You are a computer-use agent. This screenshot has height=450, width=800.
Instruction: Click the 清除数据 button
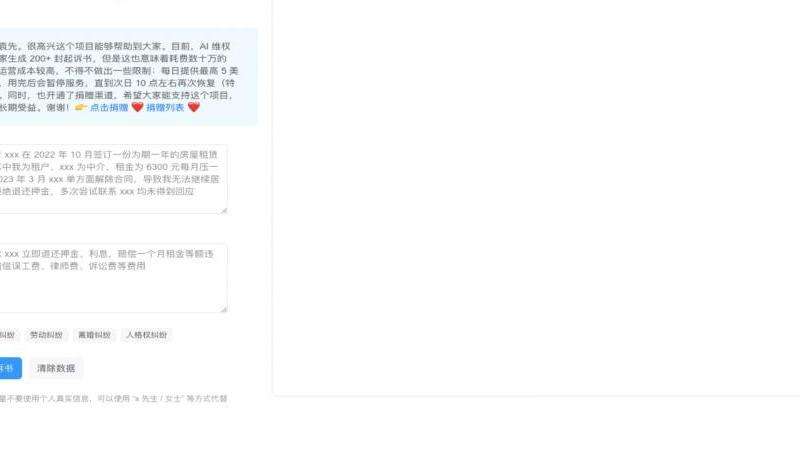(x=56, y=368)
